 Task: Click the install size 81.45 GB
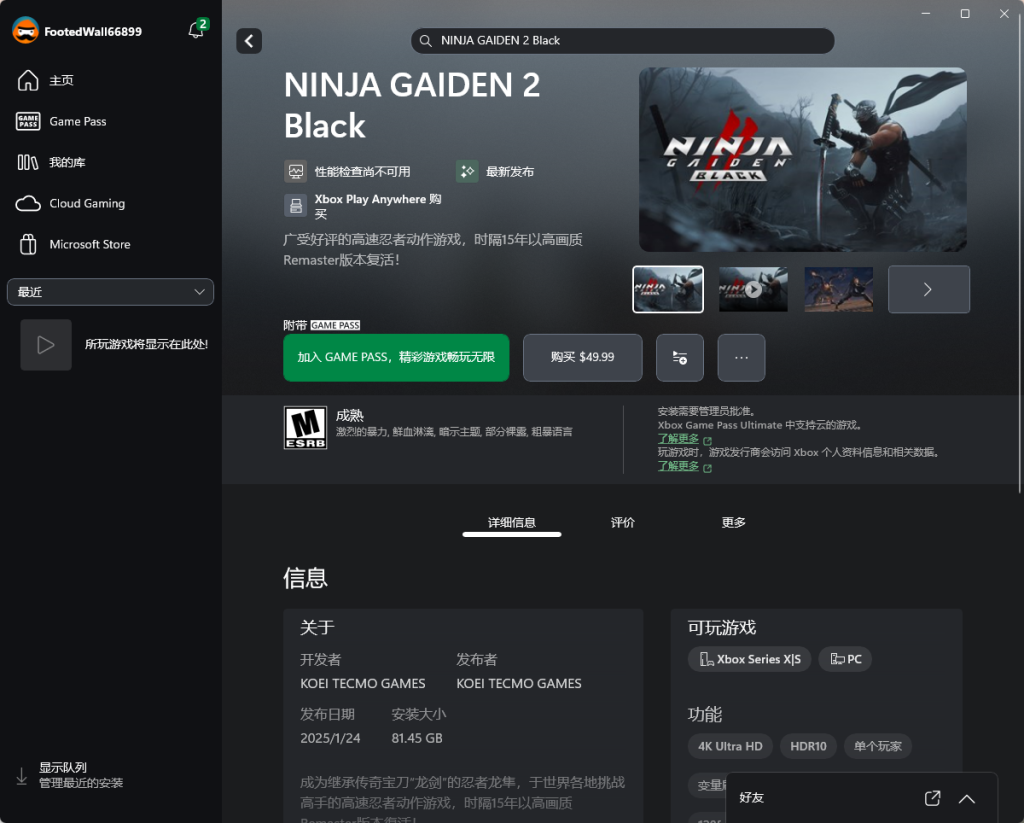pyautogui.click(x=417, y=738)
